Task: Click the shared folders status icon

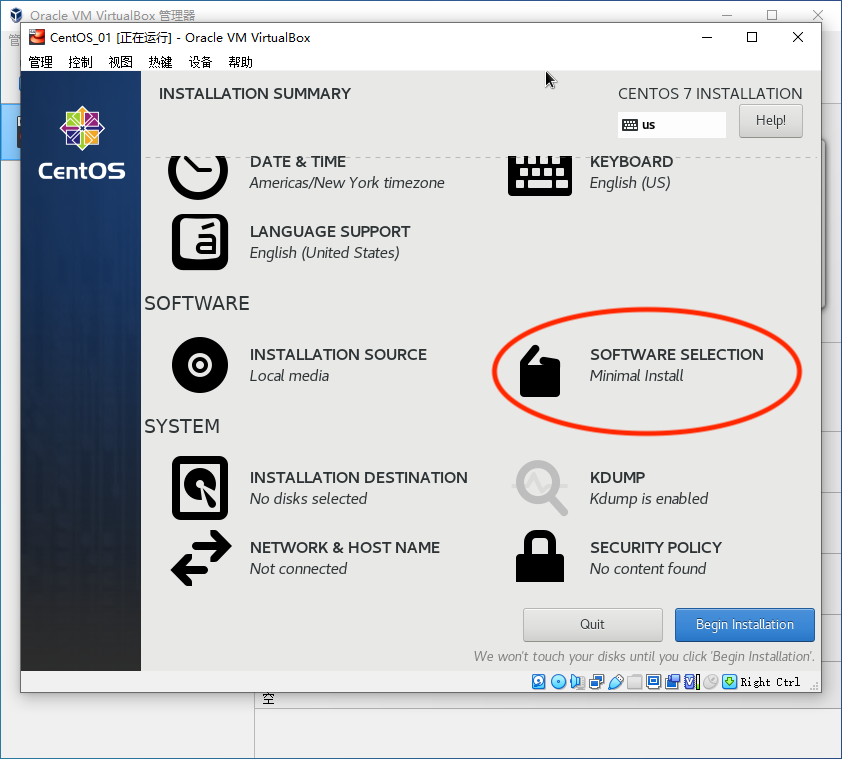Action: (634, 682)
